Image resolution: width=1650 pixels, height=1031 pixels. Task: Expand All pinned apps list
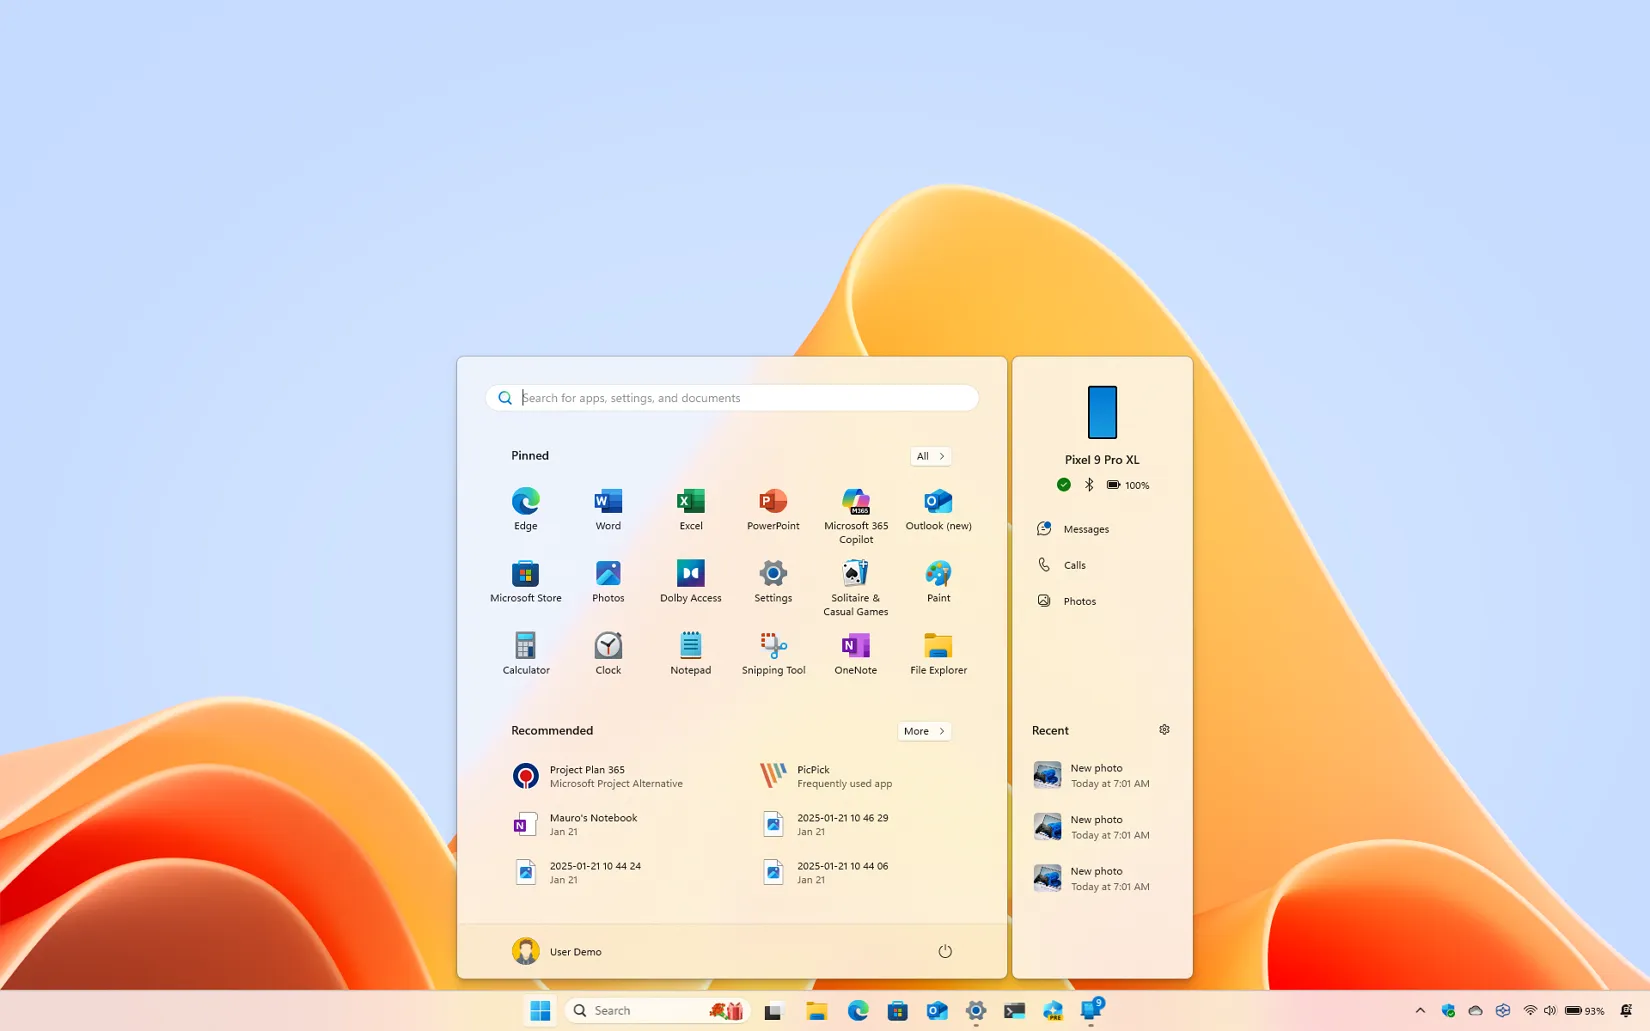929,456
